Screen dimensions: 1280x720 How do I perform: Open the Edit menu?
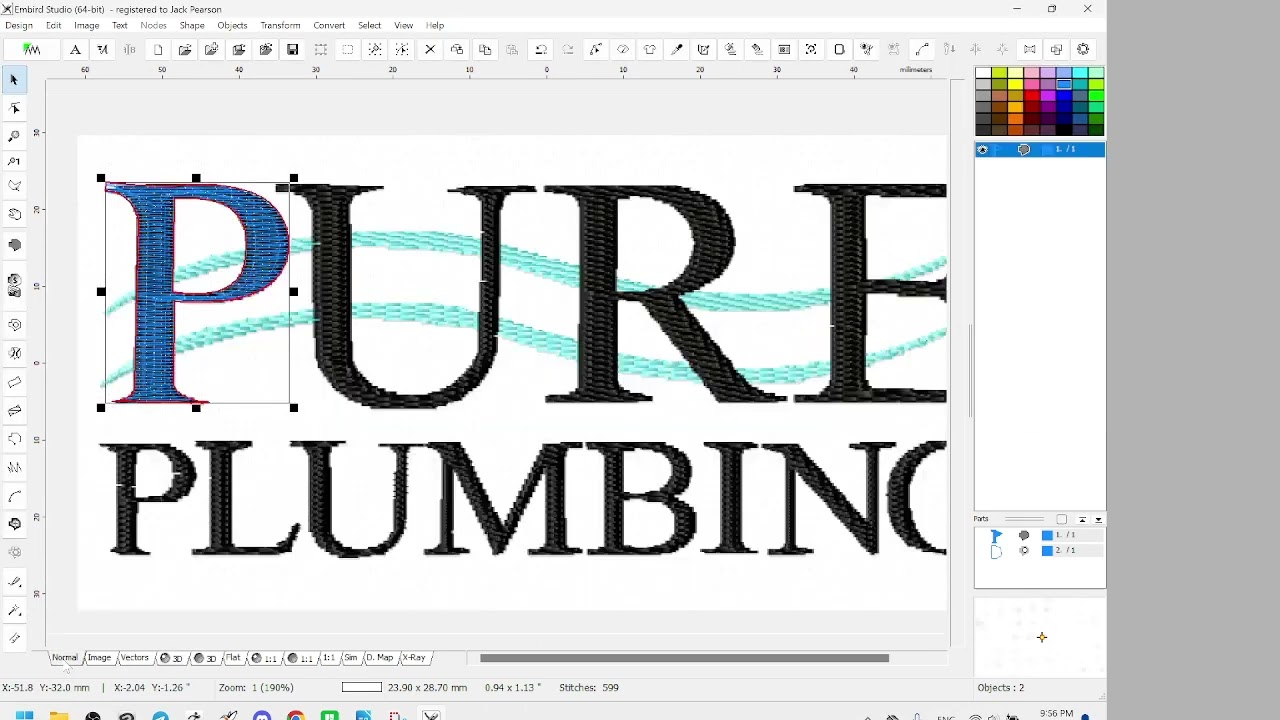point(53,25)
